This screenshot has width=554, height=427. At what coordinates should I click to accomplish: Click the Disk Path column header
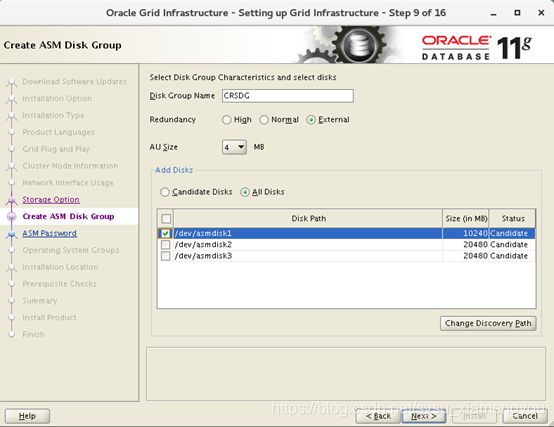click(x=308, y=219)
